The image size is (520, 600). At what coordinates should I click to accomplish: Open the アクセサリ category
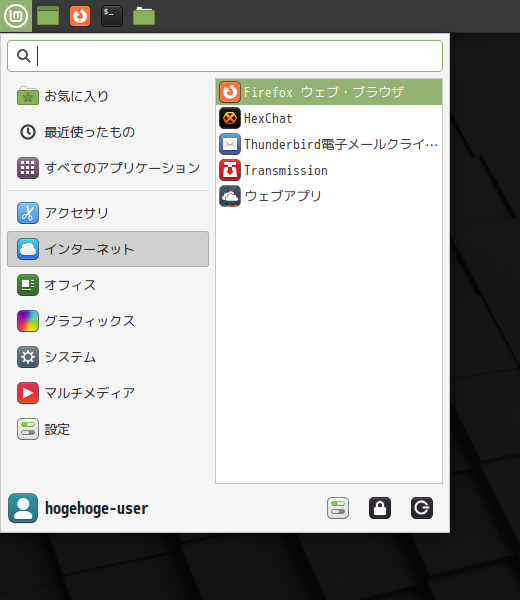[108, 213]
